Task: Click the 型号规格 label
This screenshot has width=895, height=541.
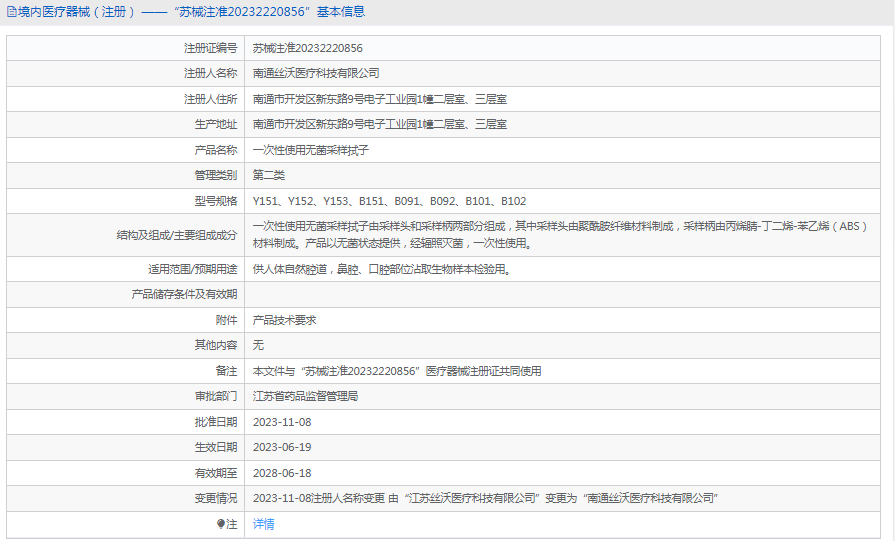Action: point(216,201)
